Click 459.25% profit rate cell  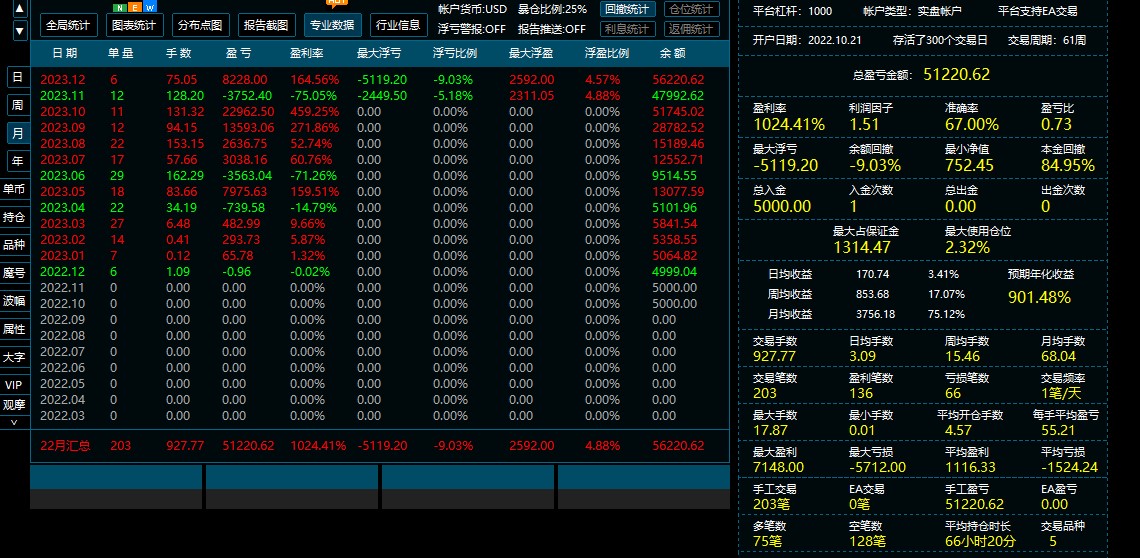click(x=314, y=111)
